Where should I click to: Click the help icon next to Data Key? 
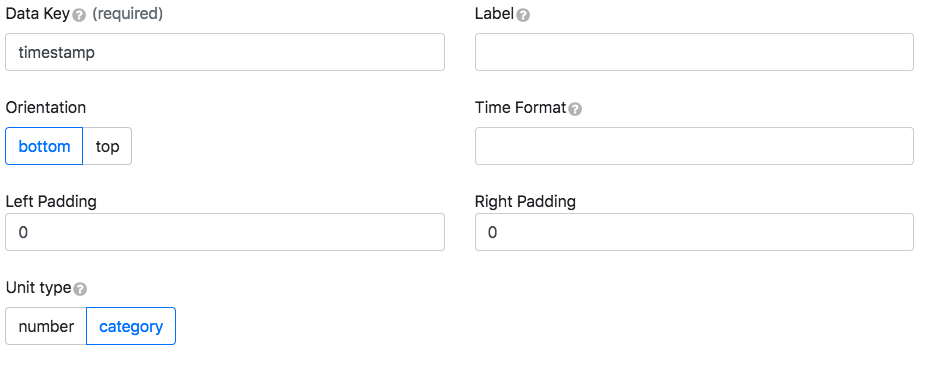[79, 15]
